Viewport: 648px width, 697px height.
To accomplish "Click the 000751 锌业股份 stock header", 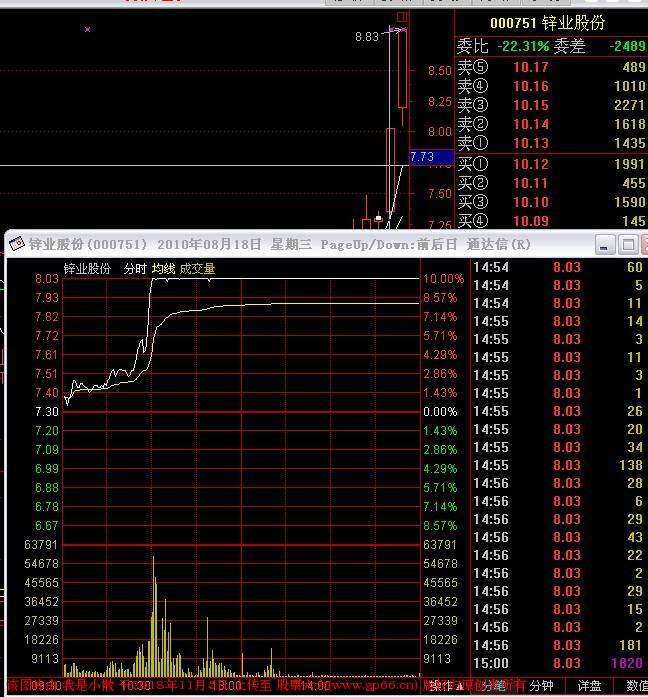I will (548, 23).
